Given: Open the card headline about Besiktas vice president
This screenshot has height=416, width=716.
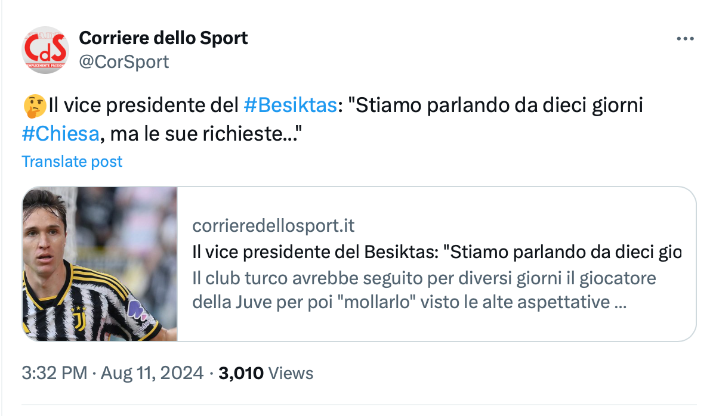Looking at the screenshot, I should pos(436,251).
